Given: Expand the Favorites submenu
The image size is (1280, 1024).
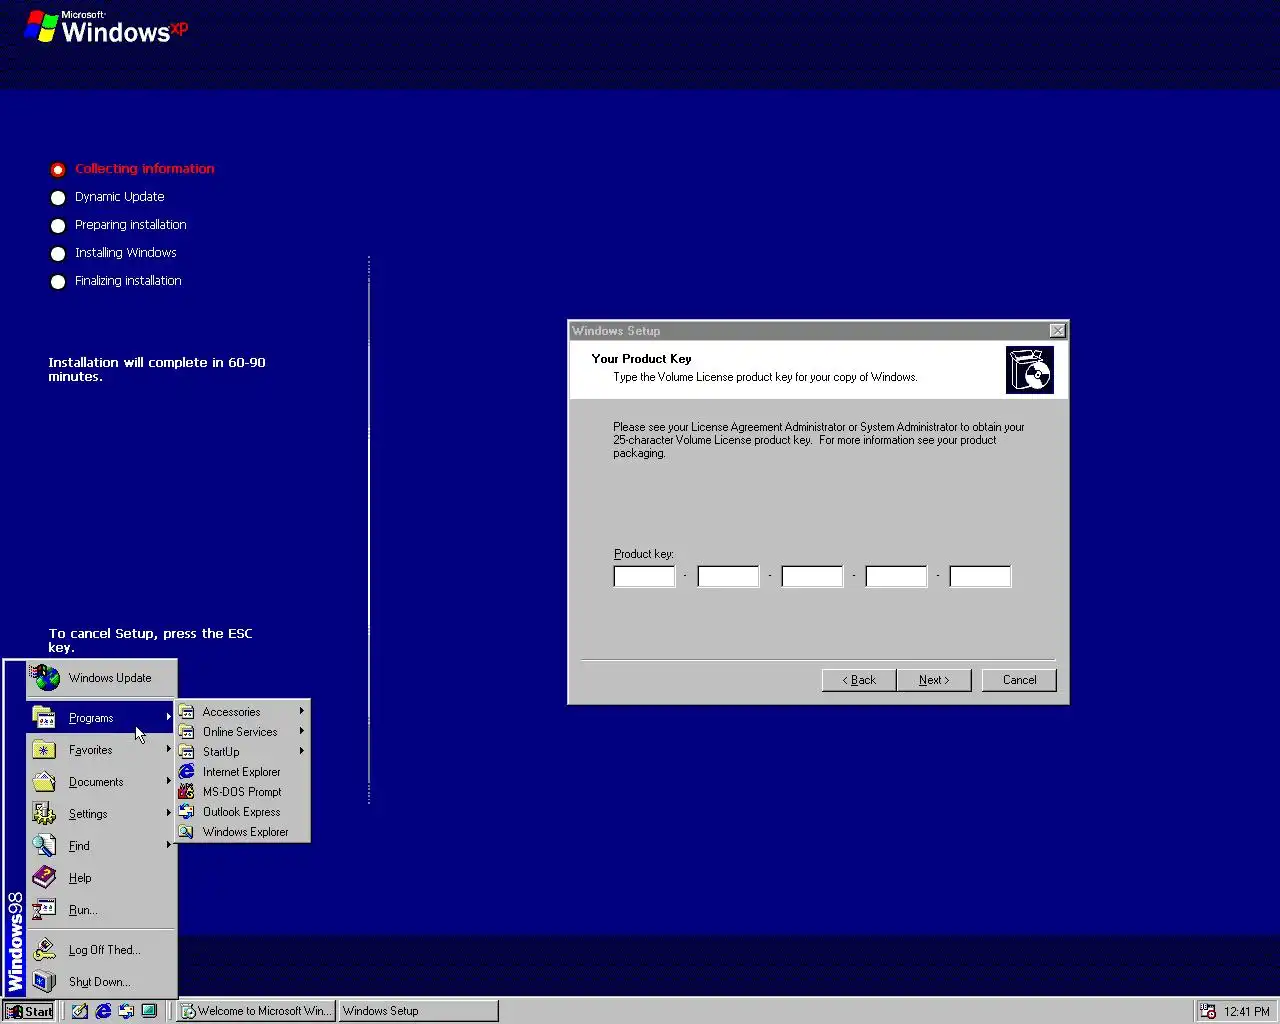Looking at the screenshot, I should point(101,750).
